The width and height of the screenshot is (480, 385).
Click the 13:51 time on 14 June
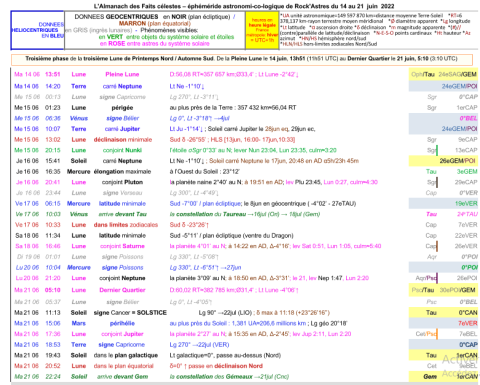53,74
